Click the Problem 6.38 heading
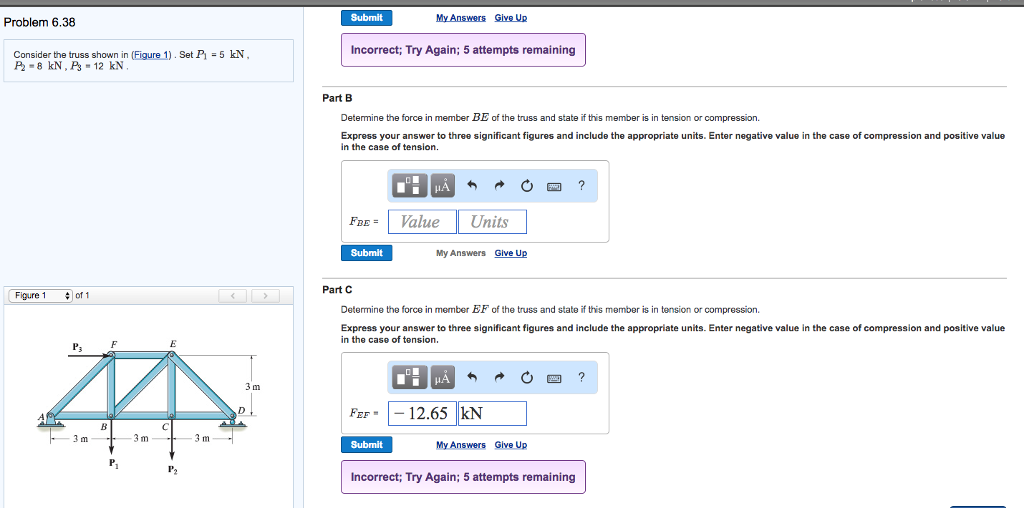The image size is (1024, 508). coord(40,23)
